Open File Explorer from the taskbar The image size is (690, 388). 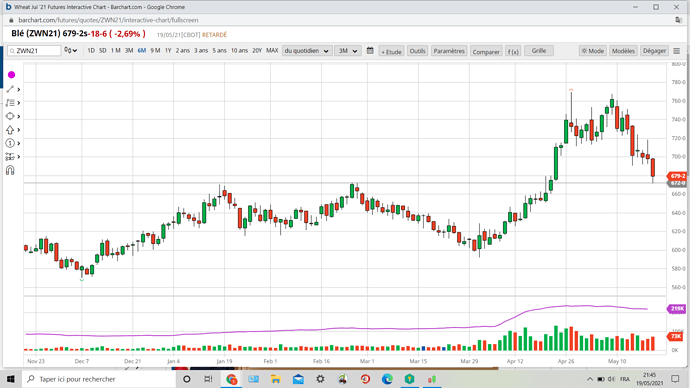(x=275, y=379)
